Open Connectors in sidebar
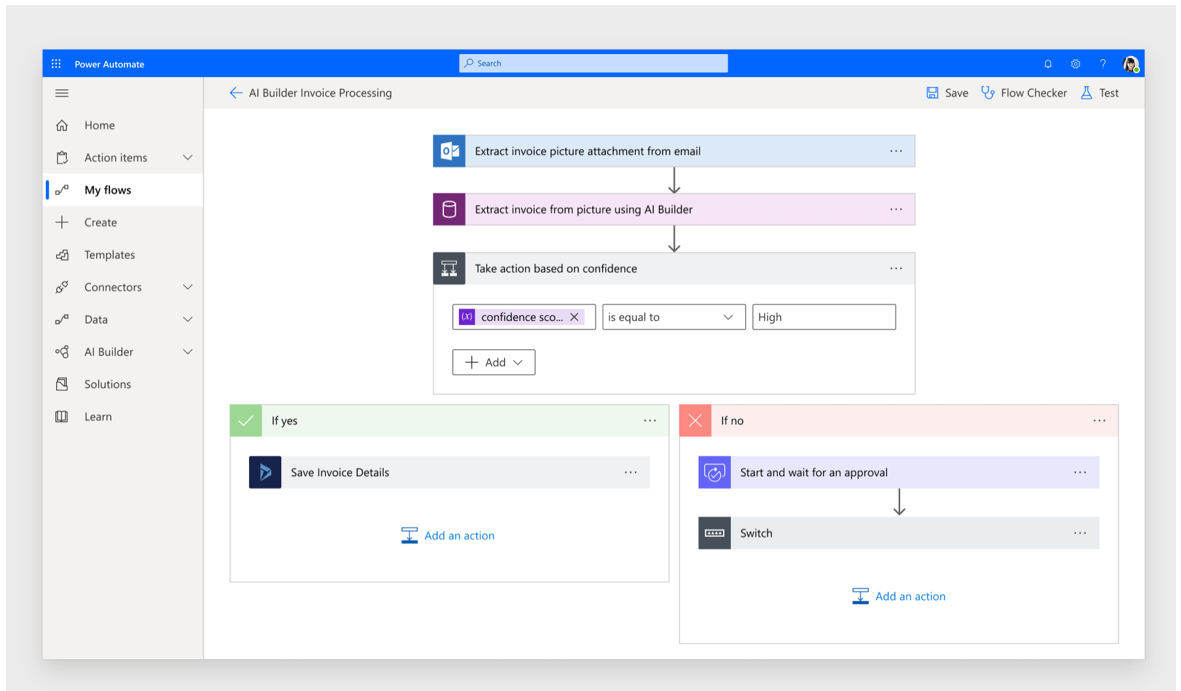This screenshot has height=691, width=1181. pos(112,287)
